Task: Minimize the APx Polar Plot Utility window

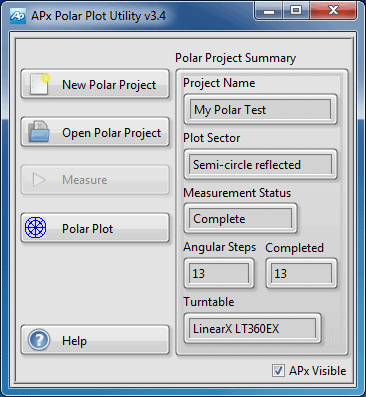Action: (269, 11)
